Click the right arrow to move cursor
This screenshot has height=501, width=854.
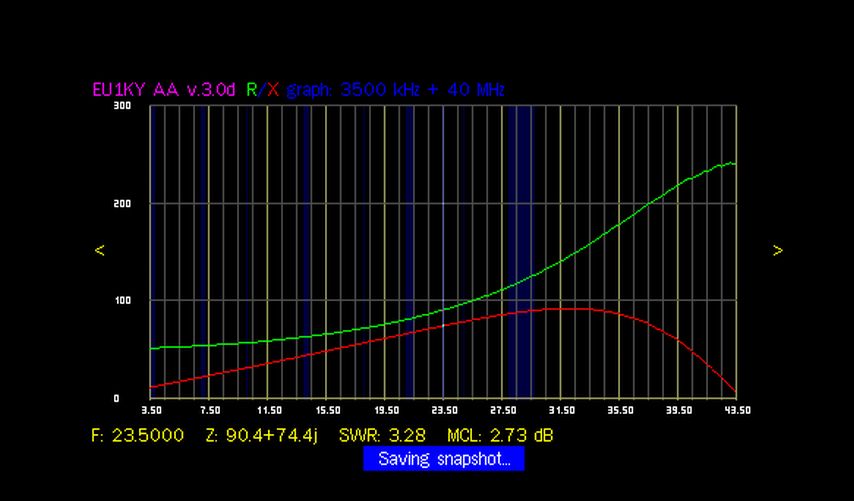click(778, 250)
